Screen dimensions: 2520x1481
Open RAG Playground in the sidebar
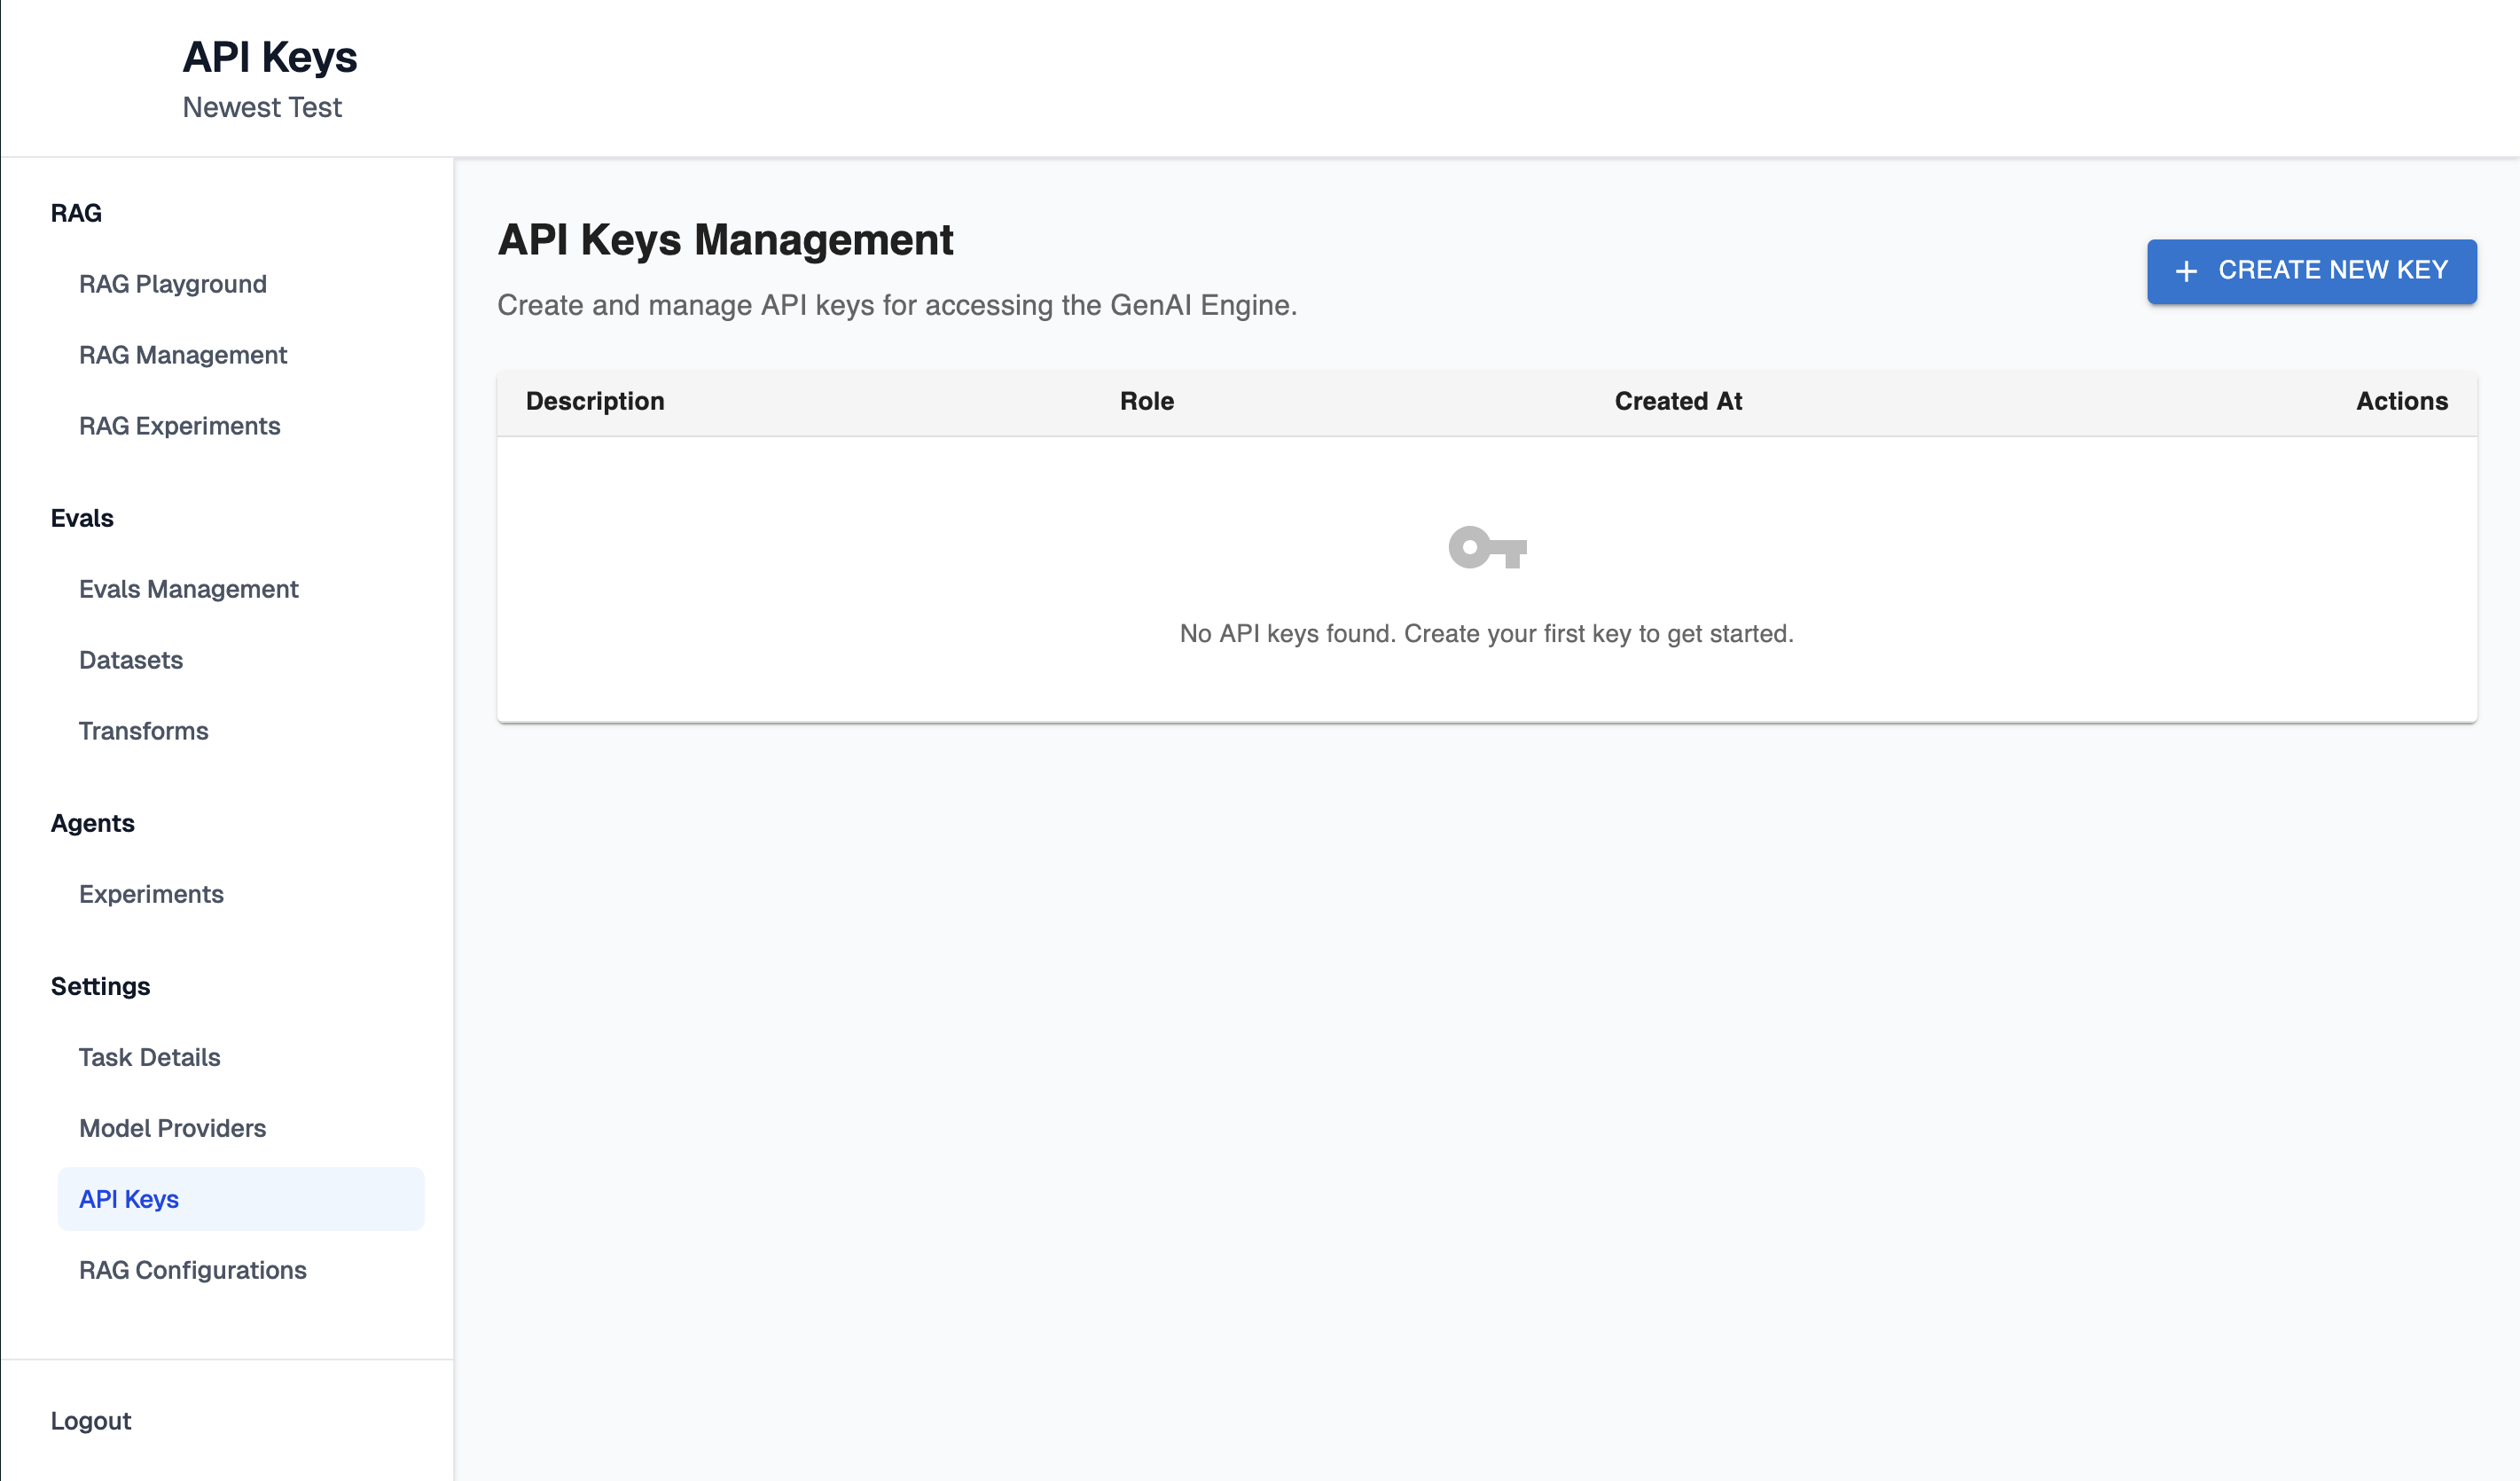coord(173,284)
